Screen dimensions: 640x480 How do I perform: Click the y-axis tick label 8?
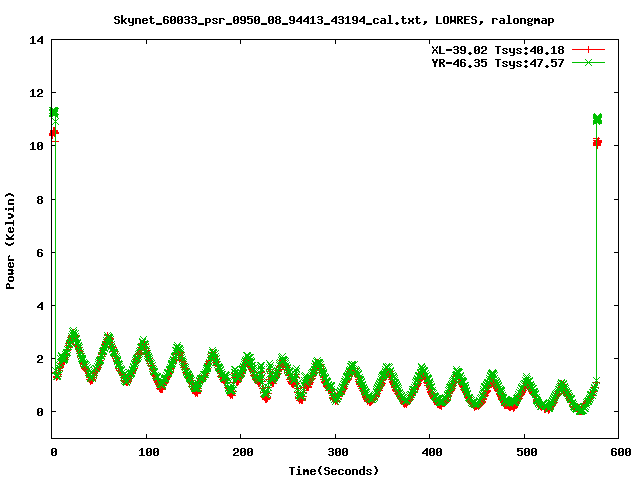pos(40,200)
